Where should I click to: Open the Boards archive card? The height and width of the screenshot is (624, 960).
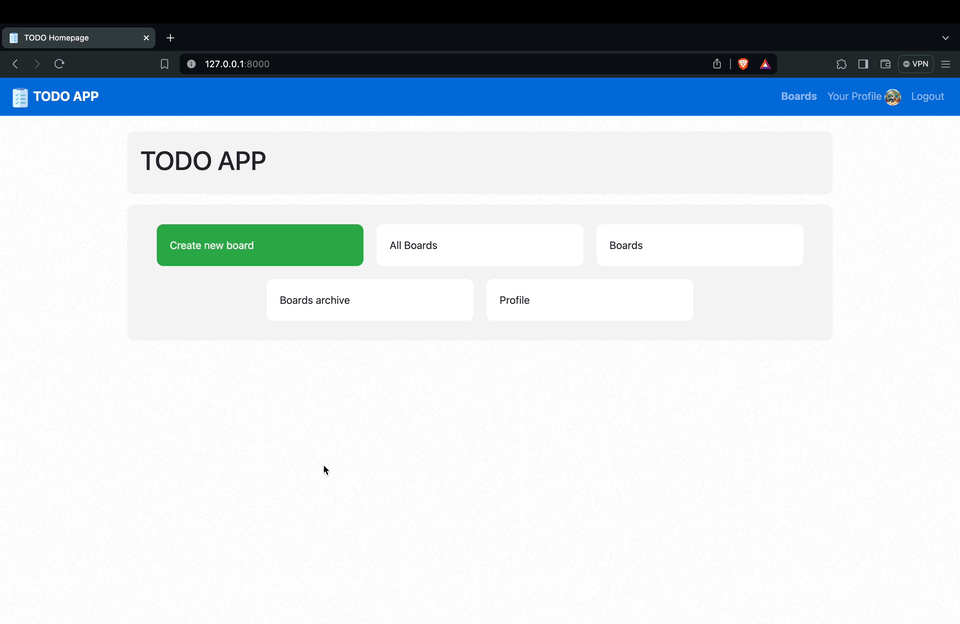pos(370,300)
